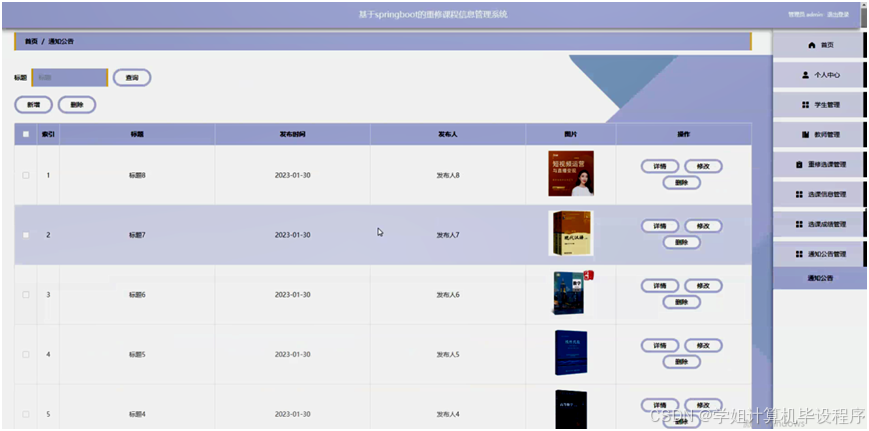
Task: Open 选课成绩管理 in the sidebar
Action: [819, 224]
